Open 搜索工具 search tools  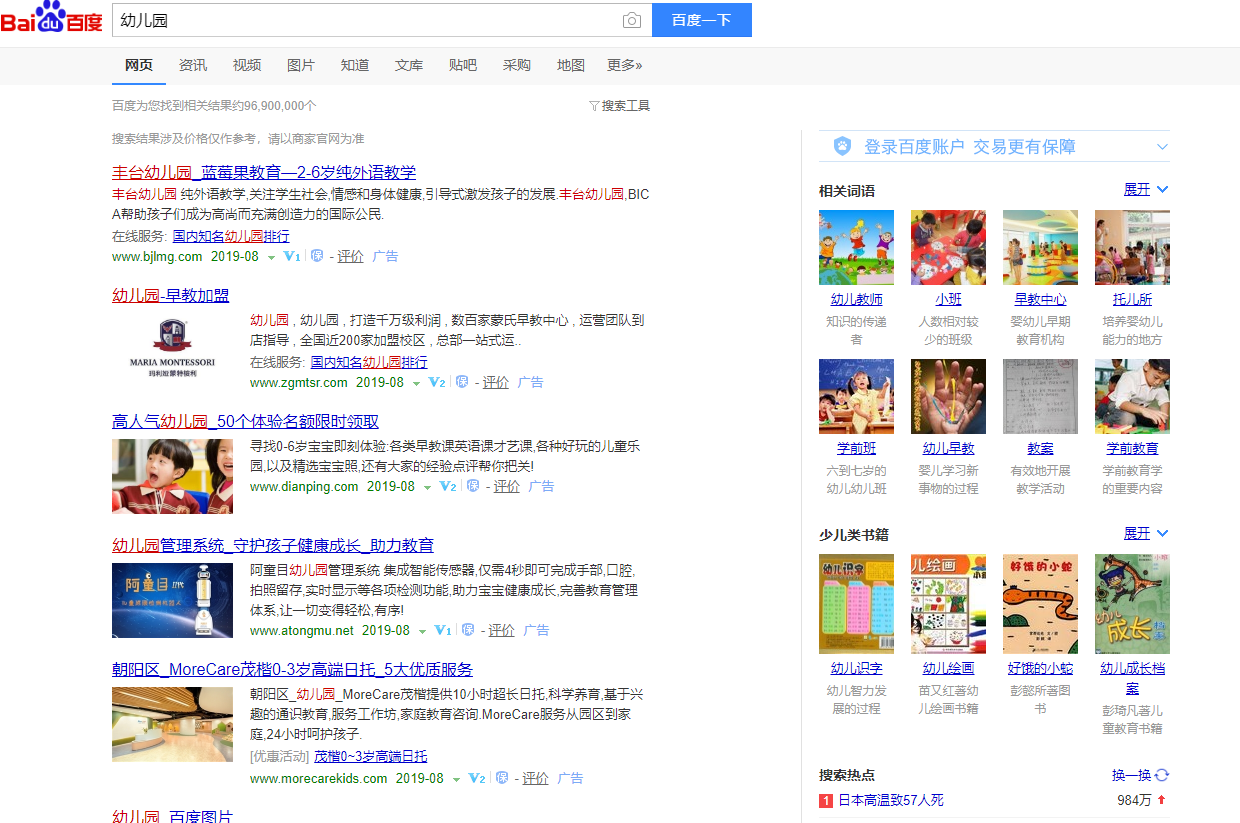coord(626,106)
